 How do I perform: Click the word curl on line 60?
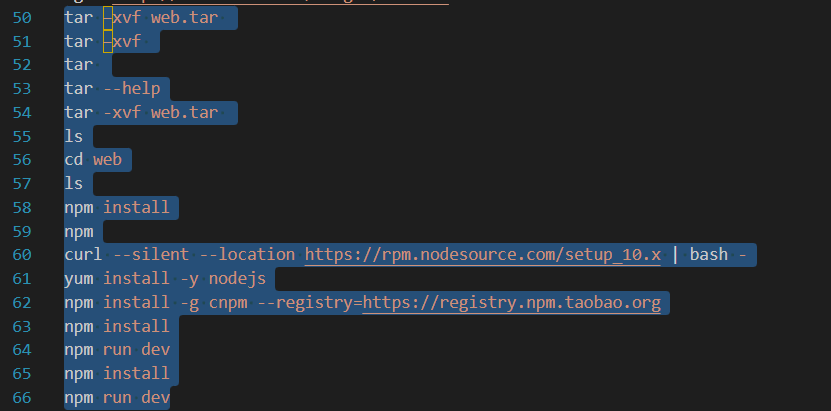(x=83, y=255)
